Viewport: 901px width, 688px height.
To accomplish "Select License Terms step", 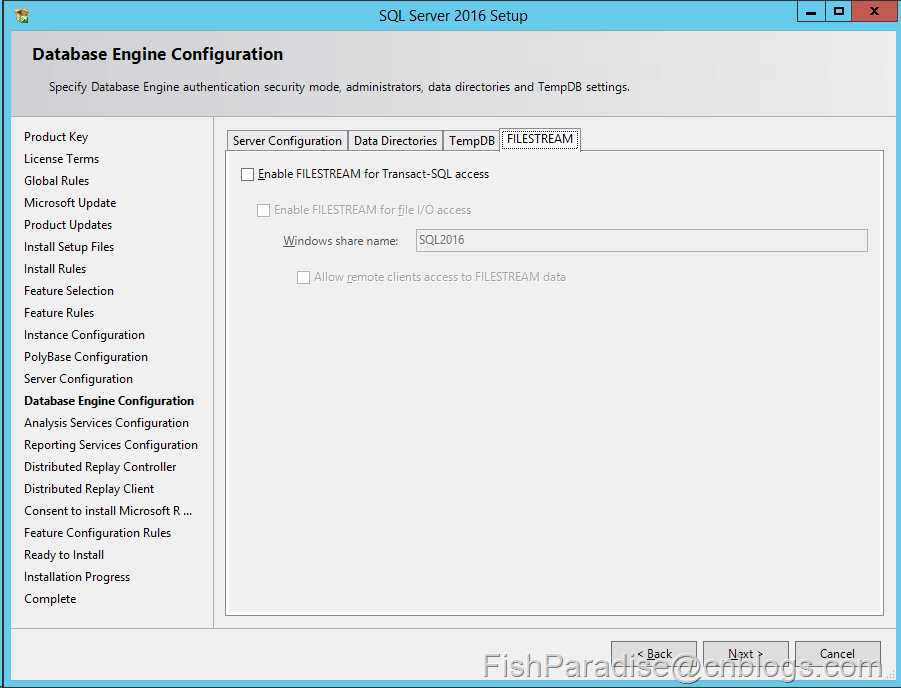I will [61, 159].
